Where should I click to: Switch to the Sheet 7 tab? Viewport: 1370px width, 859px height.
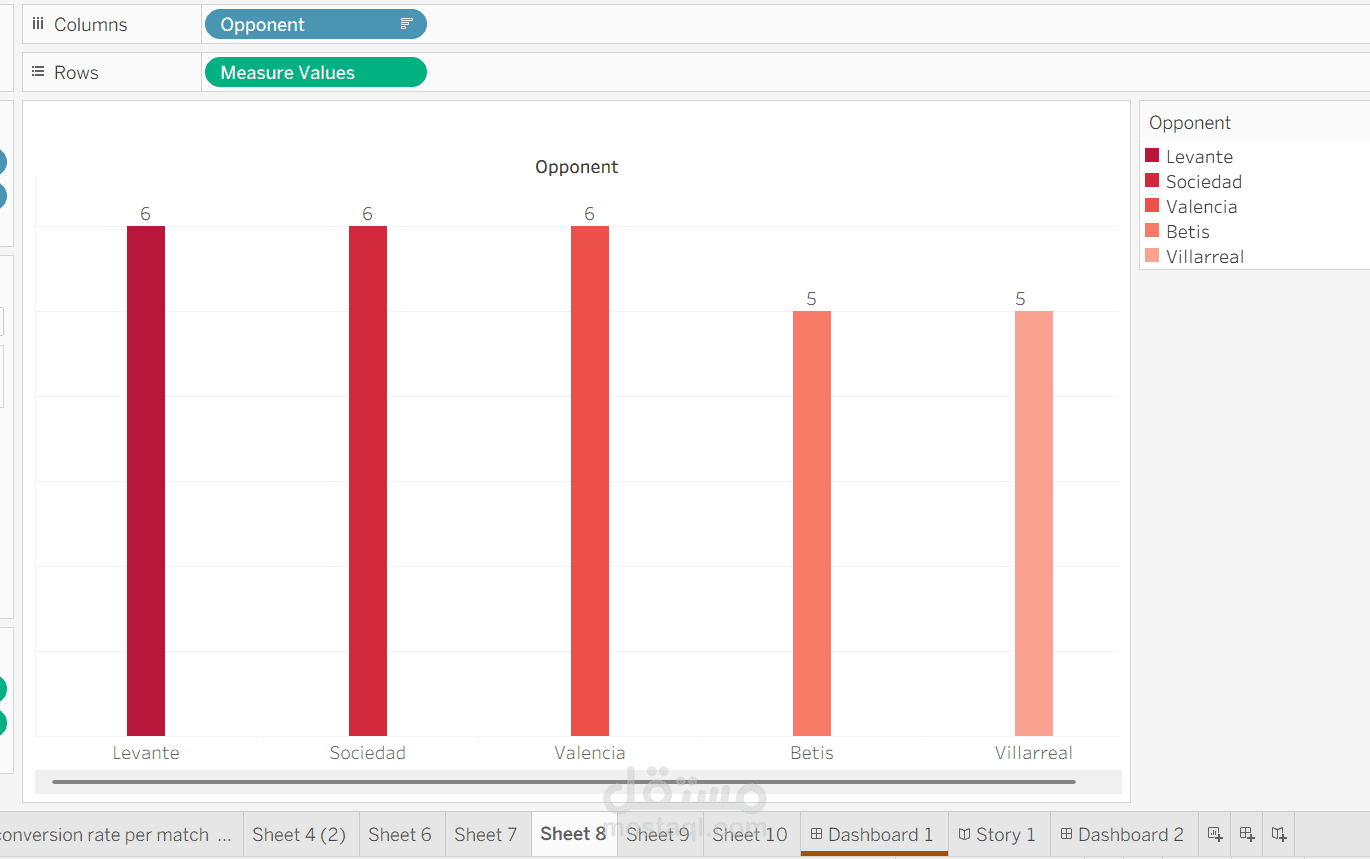click(486, 834)
